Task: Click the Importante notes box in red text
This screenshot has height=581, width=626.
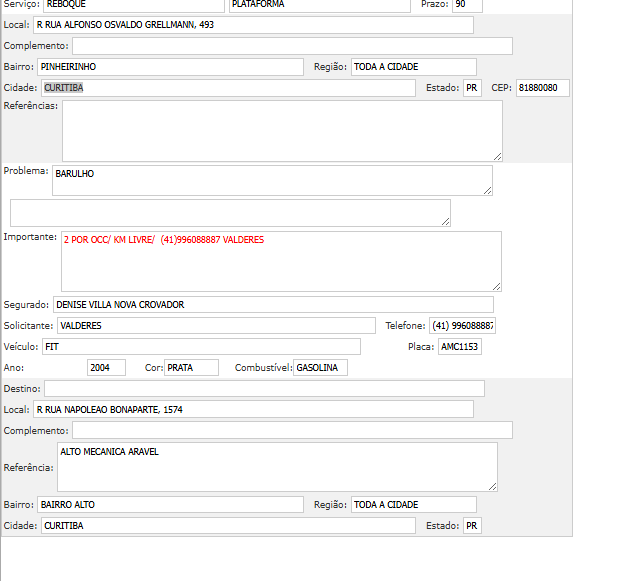Action: coord(280,262)
